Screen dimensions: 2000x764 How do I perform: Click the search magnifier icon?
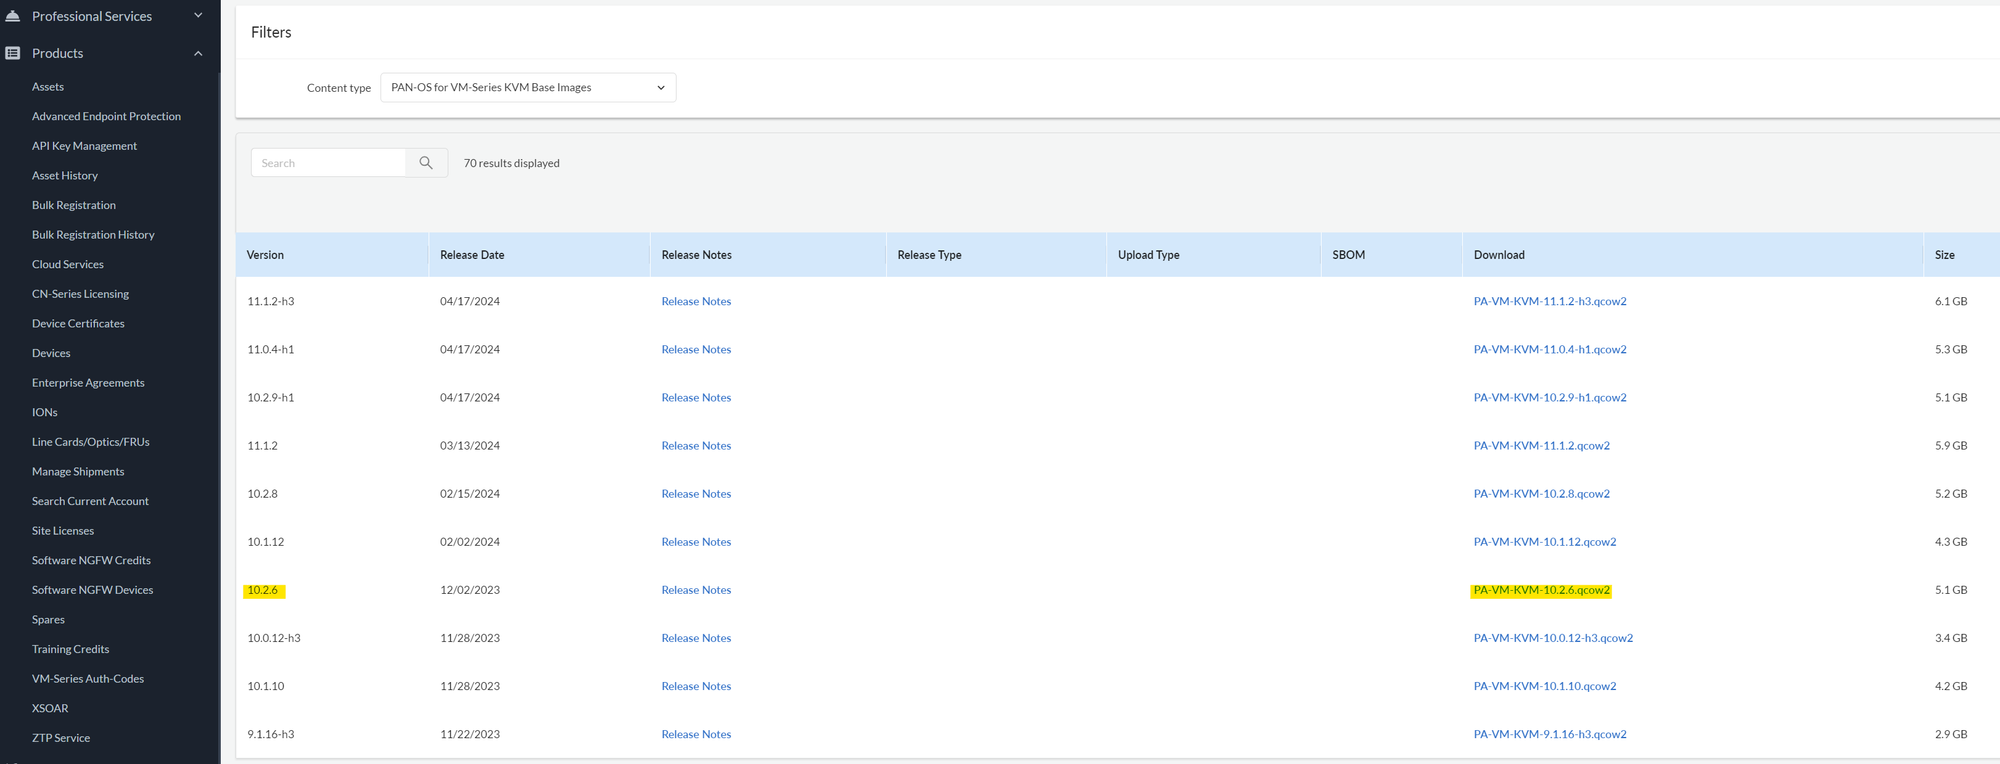tap(426, 163)
